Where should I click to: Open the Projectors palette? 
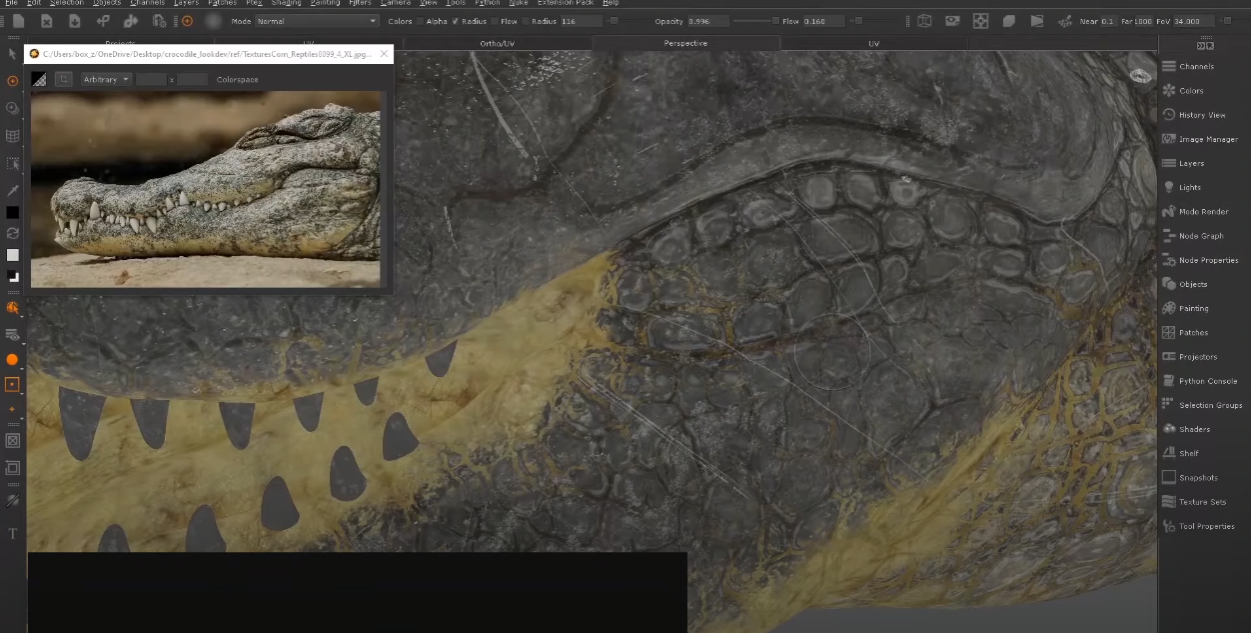pos(1190,357)
